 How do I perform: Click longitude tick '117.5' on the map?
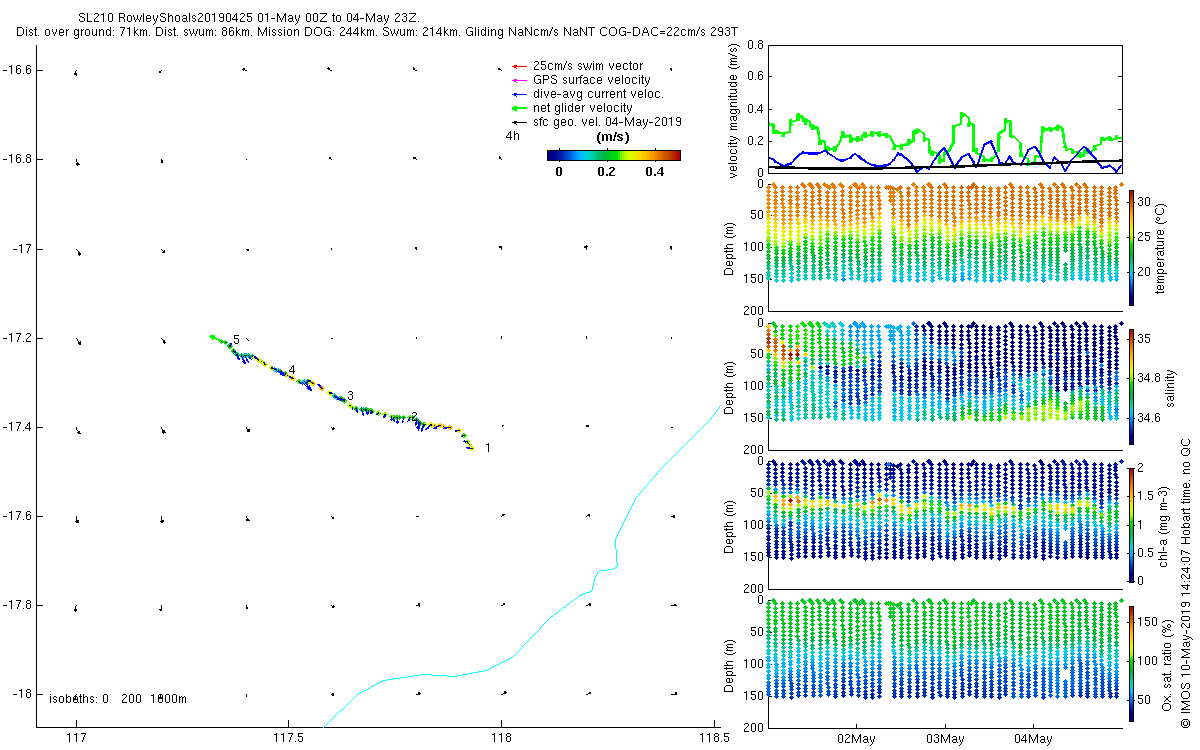pos(288,739)
